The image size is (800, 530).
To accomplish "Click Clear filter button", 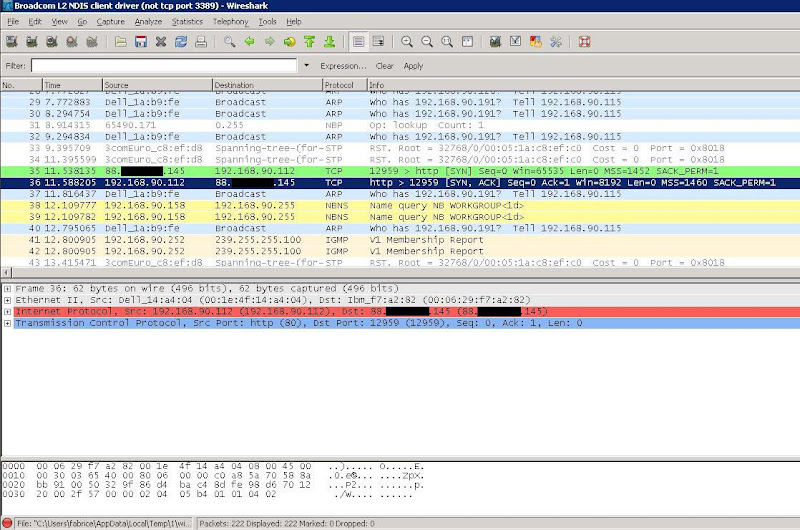I will (x=384, y=66).
